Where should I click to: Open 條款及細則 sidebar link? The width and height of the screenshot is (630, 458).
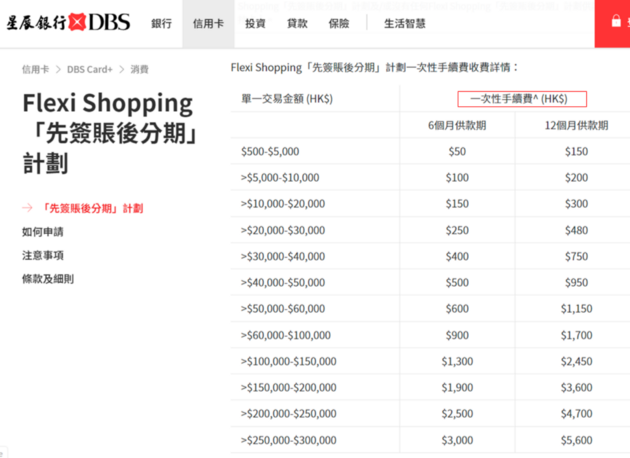click(x=48, y=279)
